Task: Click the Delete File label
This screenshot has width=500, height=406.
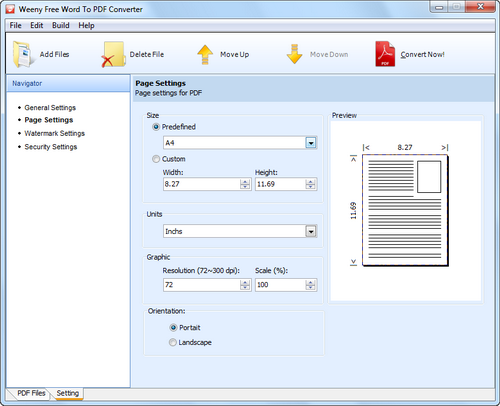Action: click(147, 54)
